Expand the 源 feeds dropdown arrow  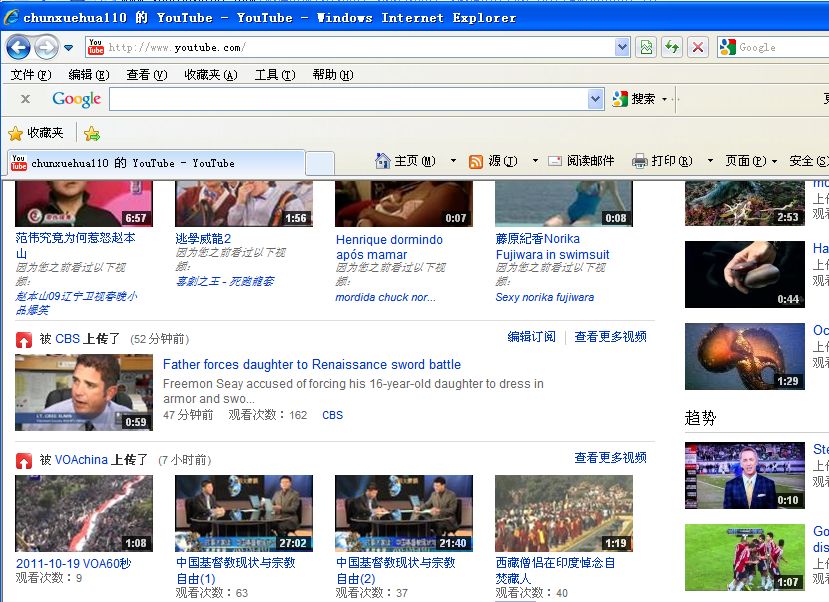pyautogui.click(x=535, y=161)
